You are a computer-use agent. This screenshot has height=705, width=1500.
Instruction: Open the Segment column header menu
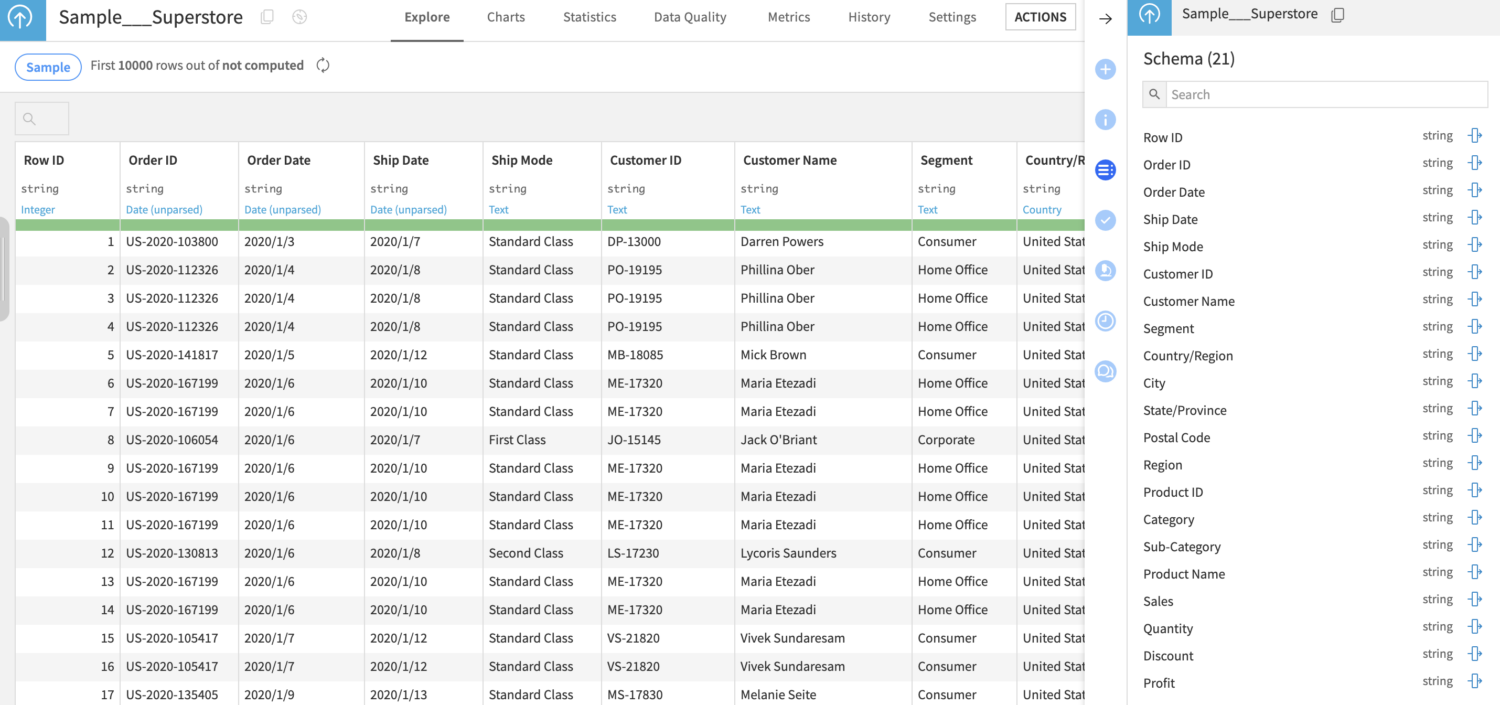tap(947, 160)
